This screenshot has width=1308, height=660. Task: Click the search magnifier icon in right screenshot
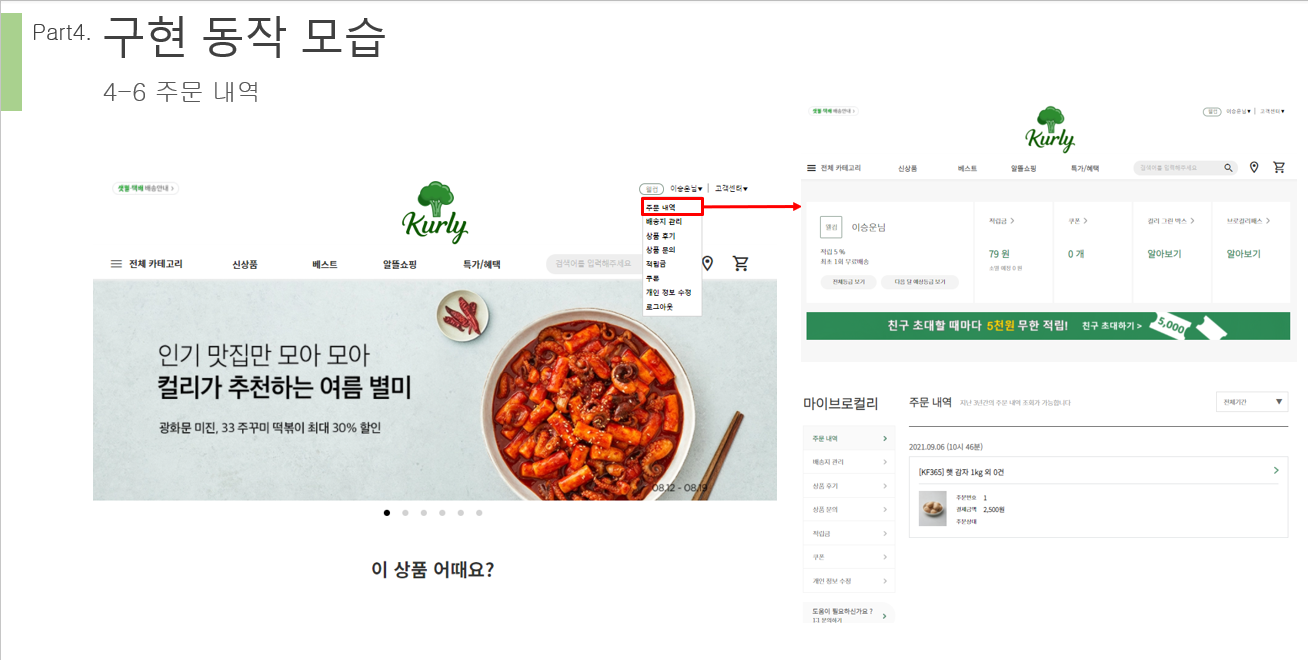(1229, 168)
